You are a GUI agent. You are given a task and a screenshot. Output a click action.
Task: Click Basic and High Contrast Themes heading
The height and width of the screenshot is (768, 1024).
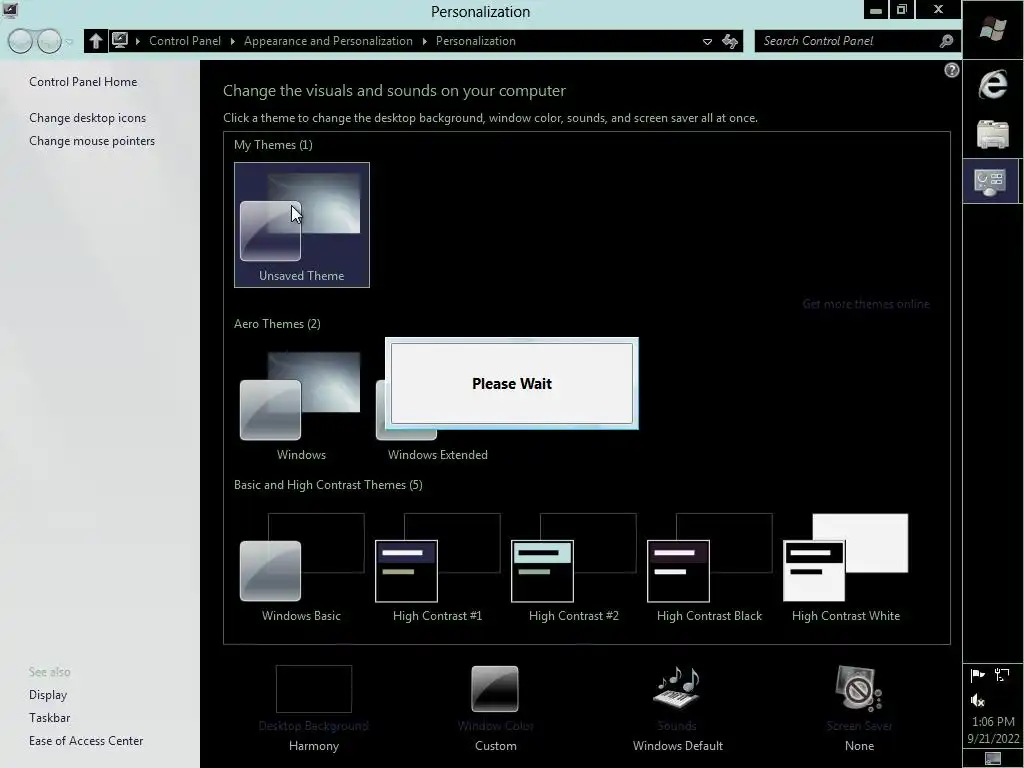pos(328,485)
